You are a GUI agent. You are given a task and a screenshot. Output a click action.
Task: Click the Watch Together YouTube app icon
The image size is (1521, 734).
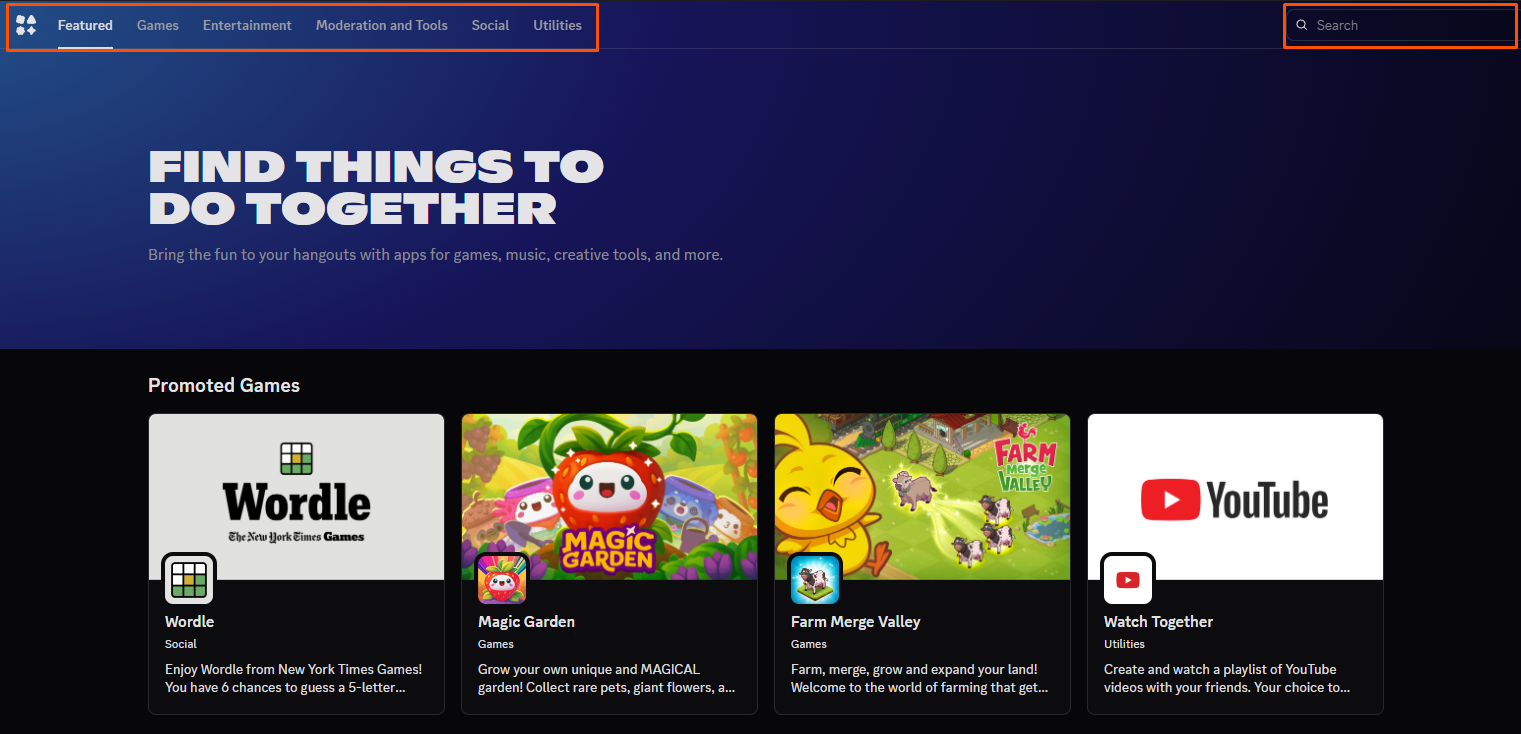click(1128, 579)
